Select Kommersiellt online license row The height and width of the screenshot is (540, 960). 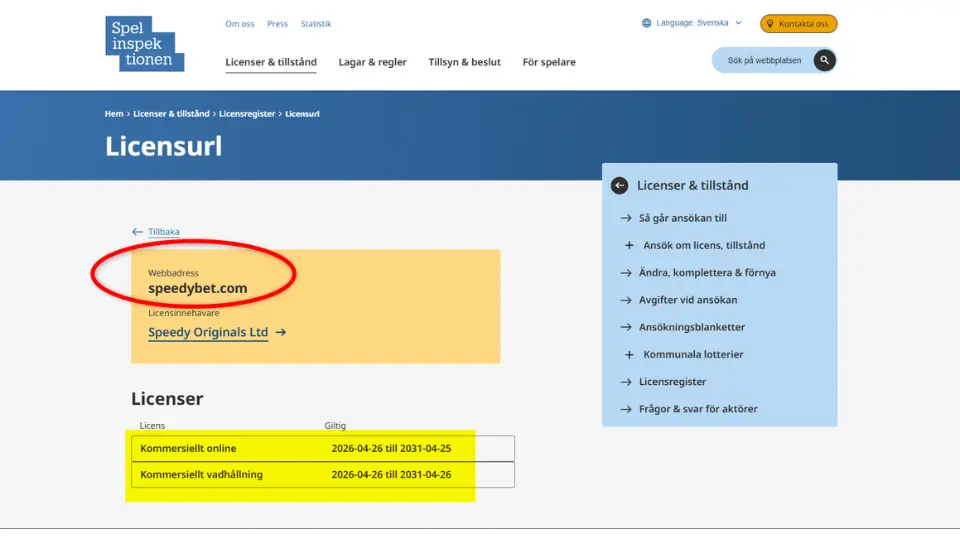coord(323,448)
